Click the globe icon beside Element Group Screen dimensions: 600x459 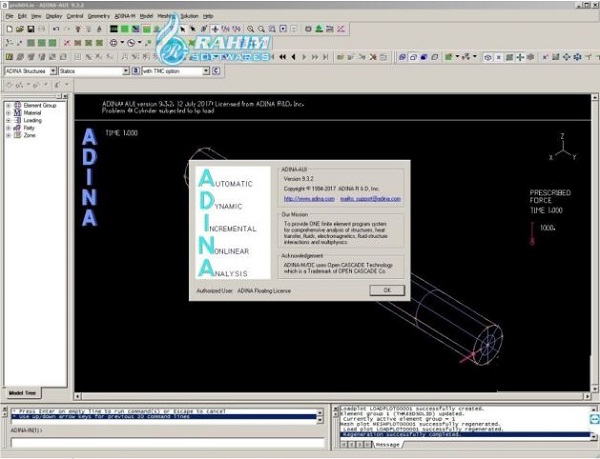coord(17,105)
